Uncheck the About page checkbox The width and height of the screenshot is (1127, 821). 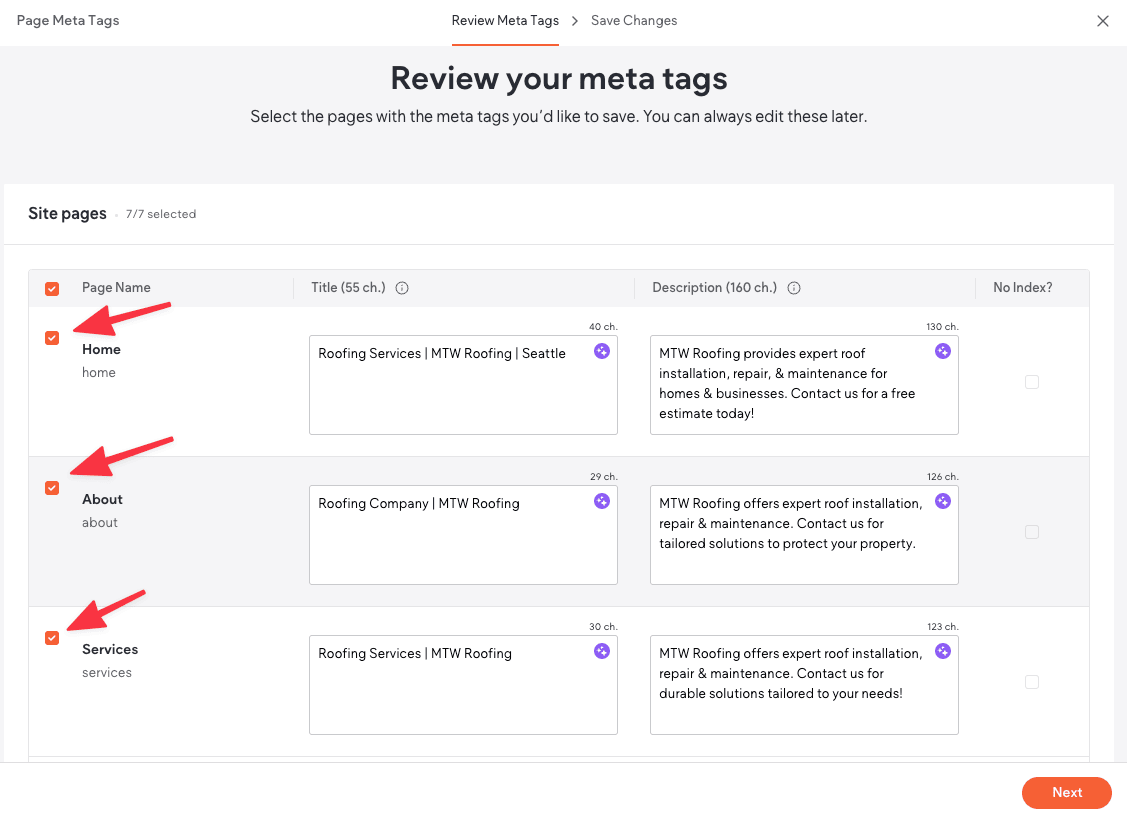point(52,488)
